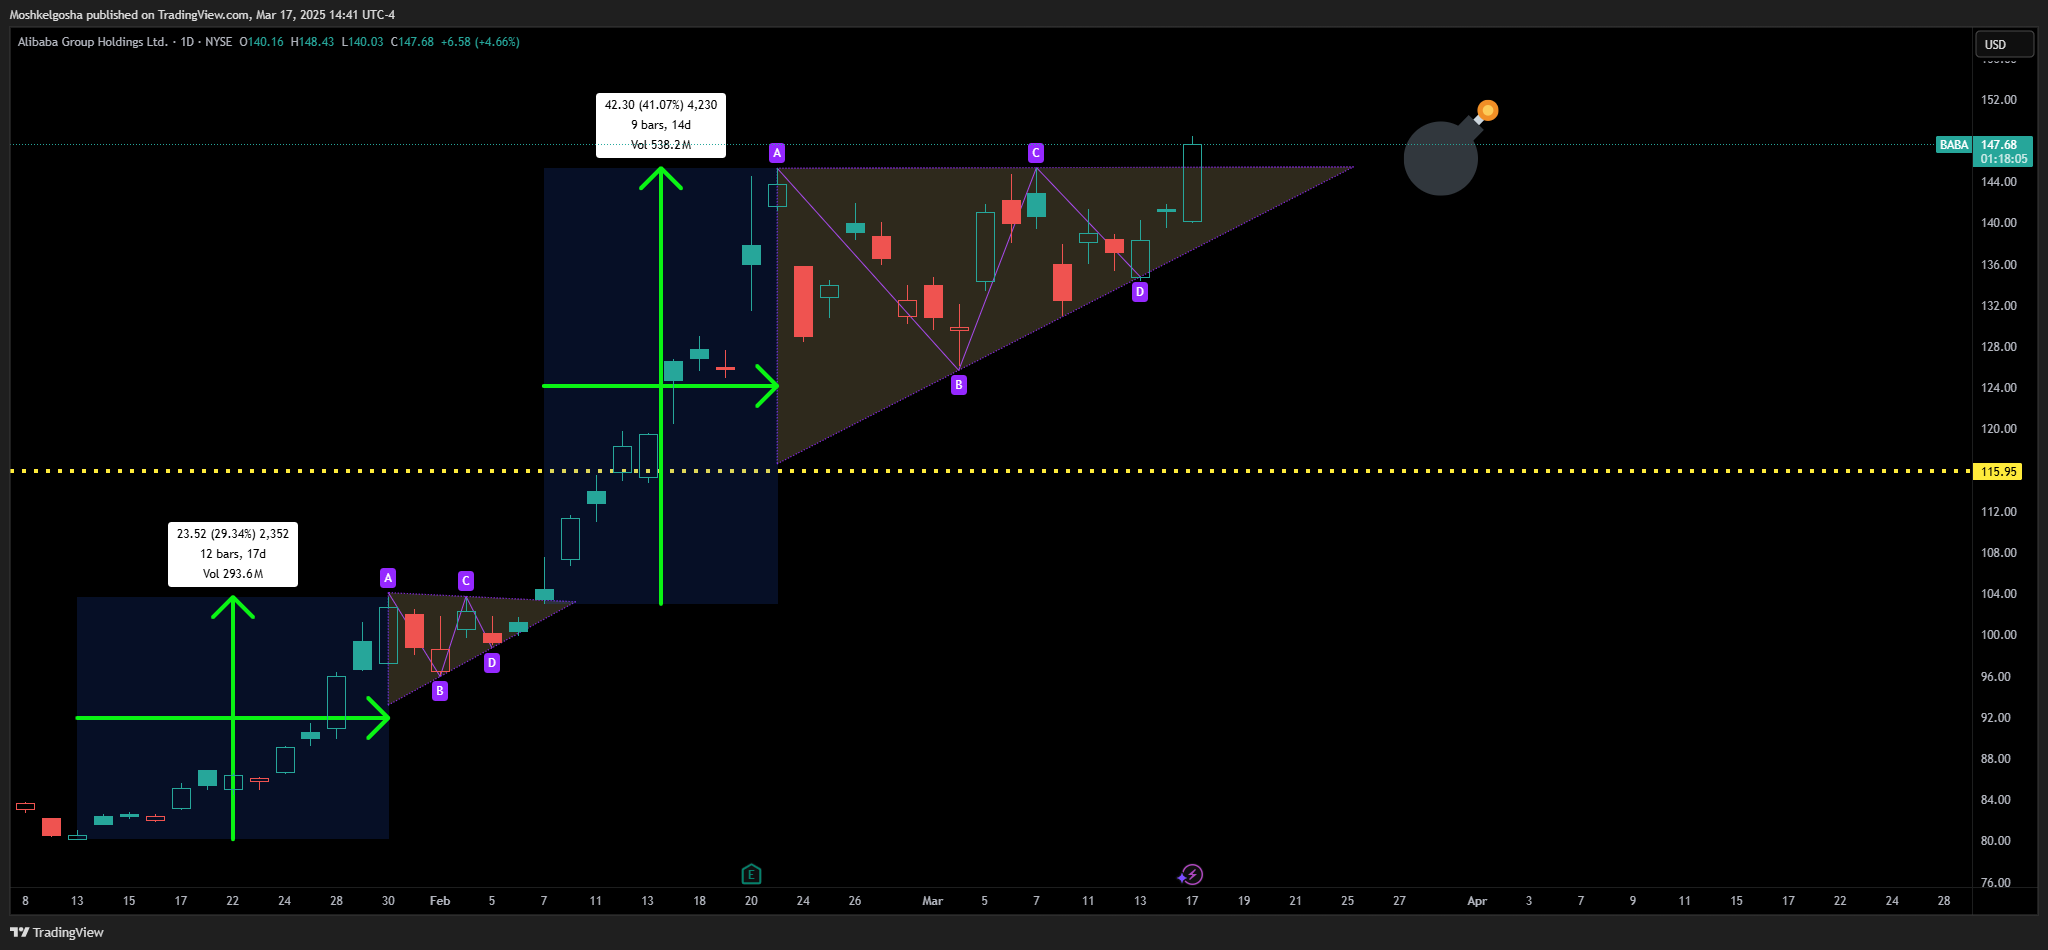Click the close value C147.68
The width and height of the screenshot is (2048, 950).
[x=412, y=42]
